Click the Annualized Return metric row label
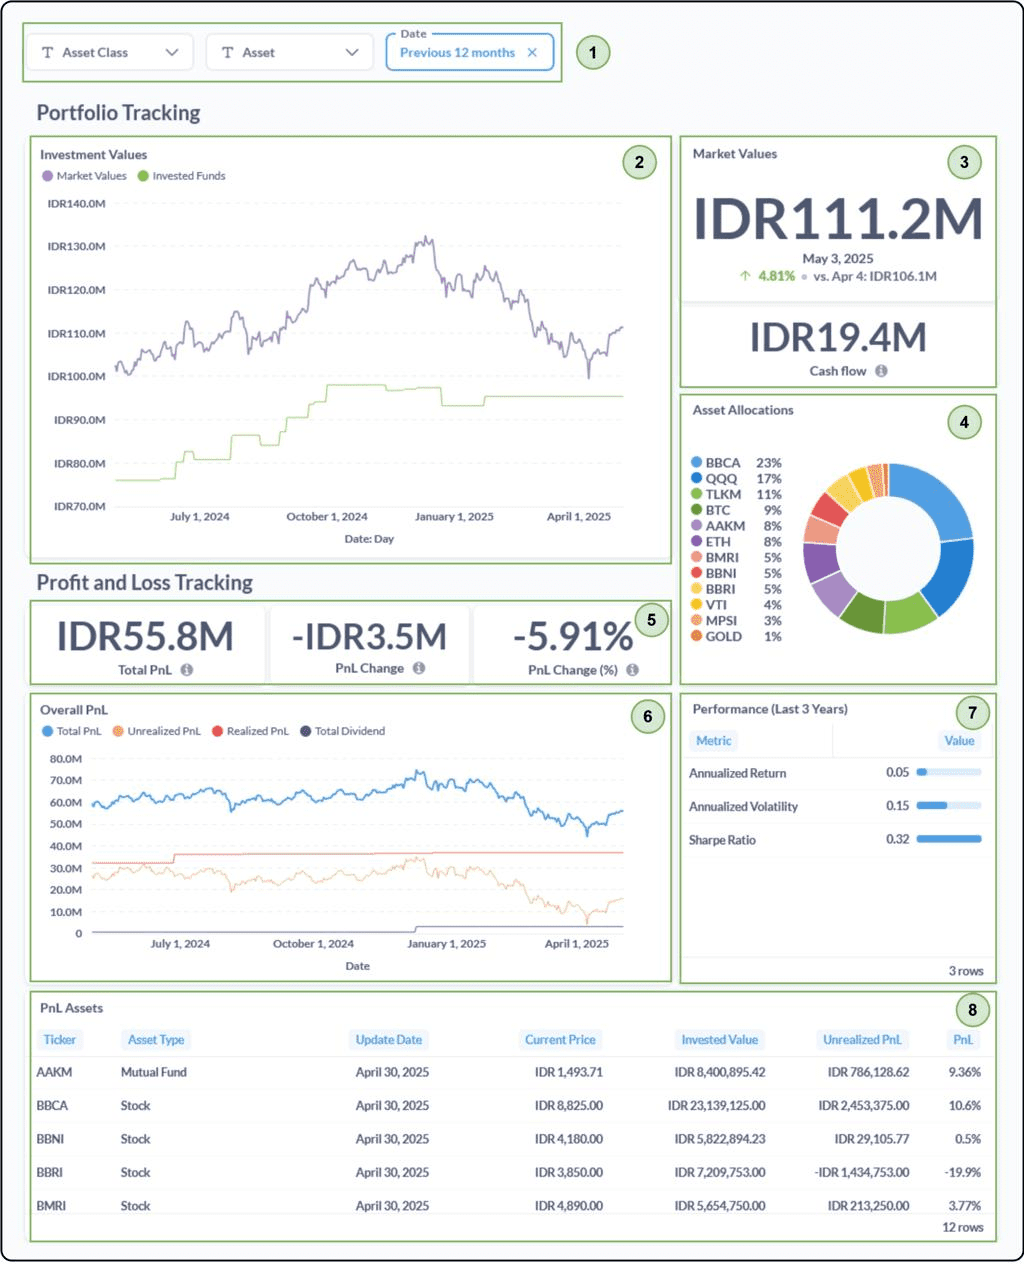This screenshot has width=1024, height=1279. [738, 773]
